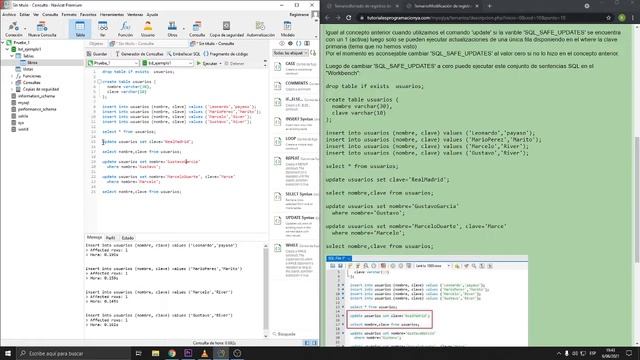
Task: Select the Tabla toolbar icon
Action: 80,29
